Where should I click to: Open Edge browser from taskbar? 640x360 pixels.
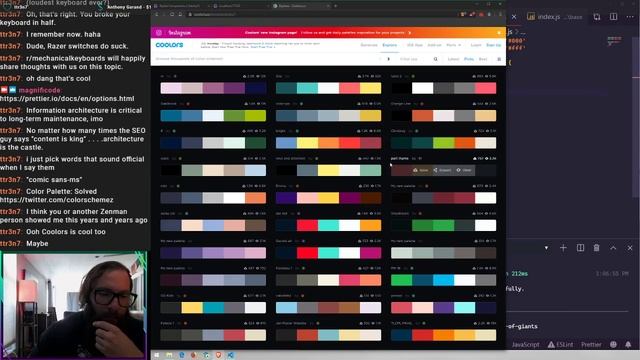coord(182,355)
